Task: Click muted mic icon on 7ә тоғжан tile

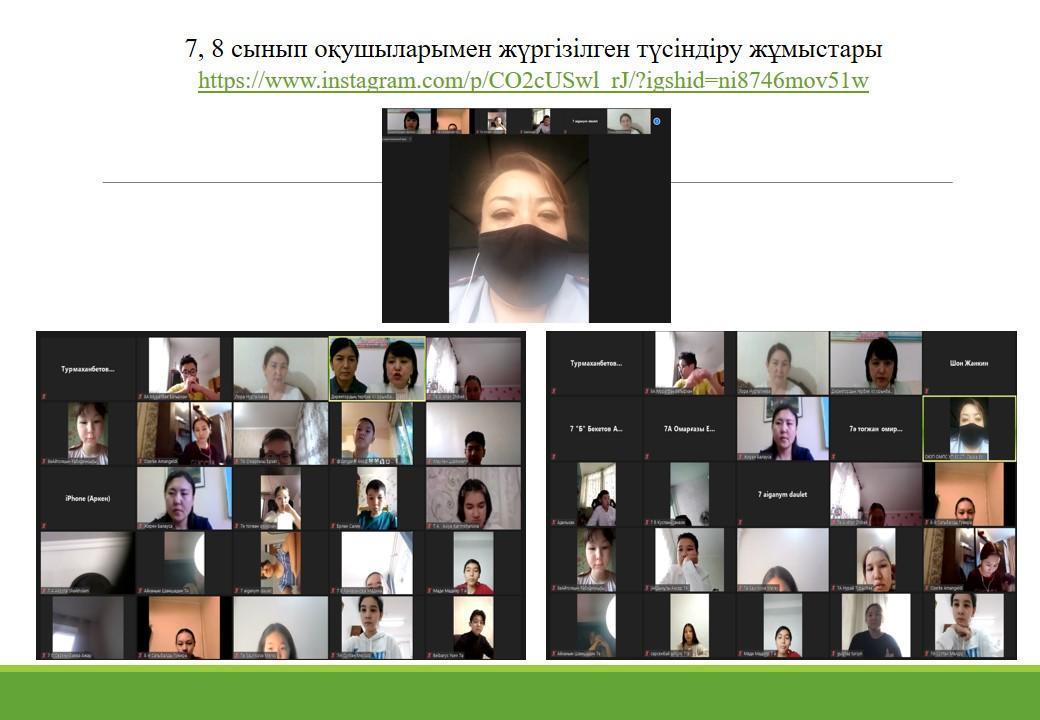Action: (x=835, y=458)
